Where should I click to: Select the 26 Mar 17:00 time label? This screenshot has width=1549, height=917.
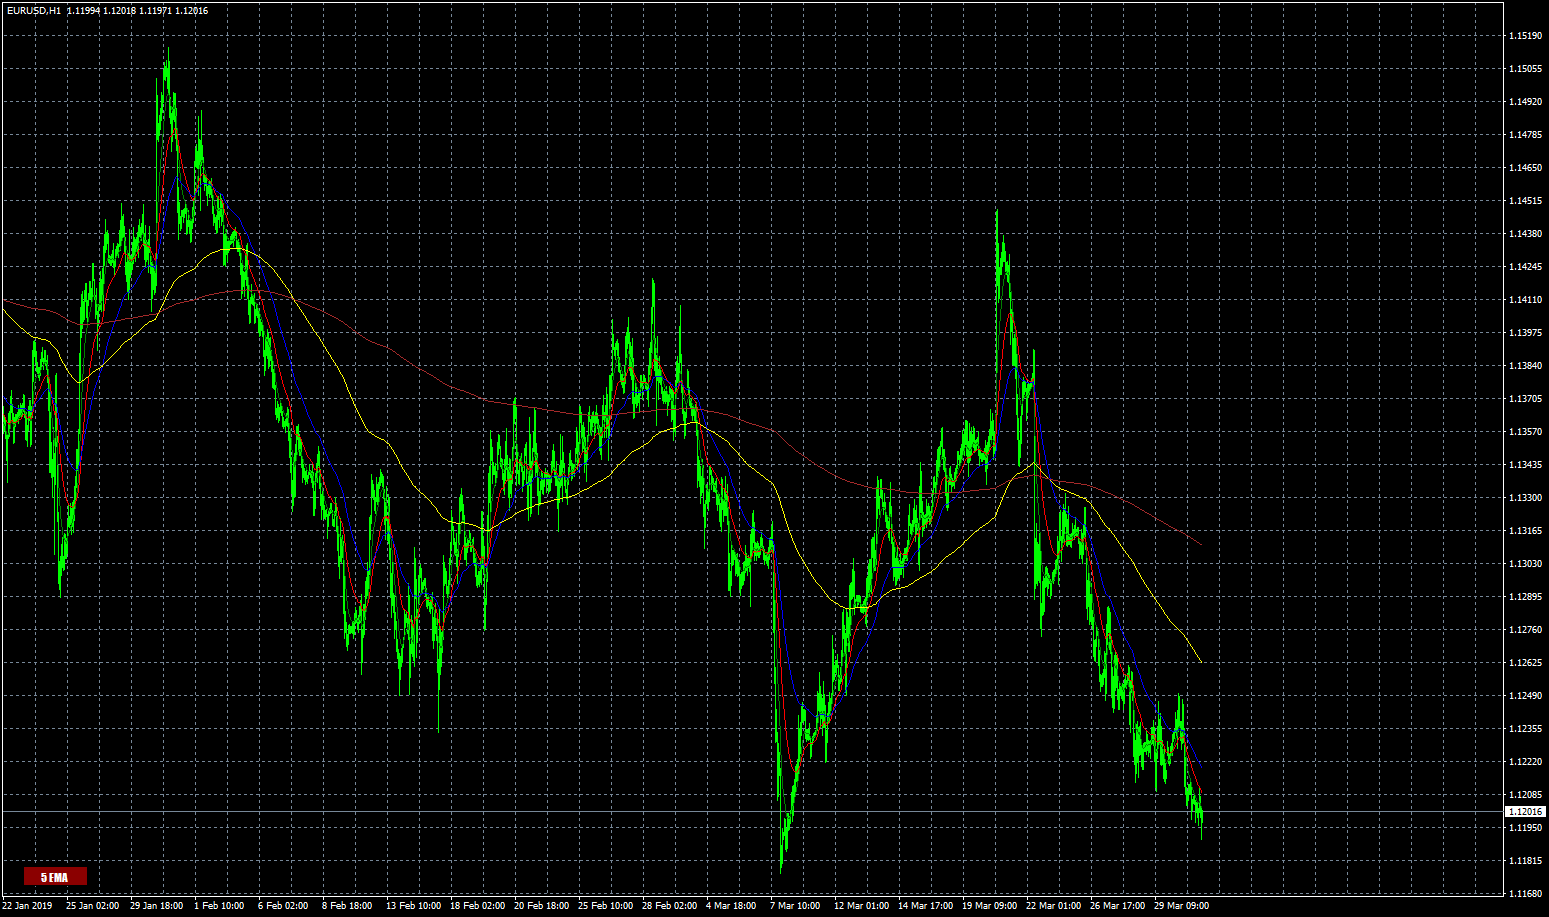pyautogui.click(x=1117, y=906)
